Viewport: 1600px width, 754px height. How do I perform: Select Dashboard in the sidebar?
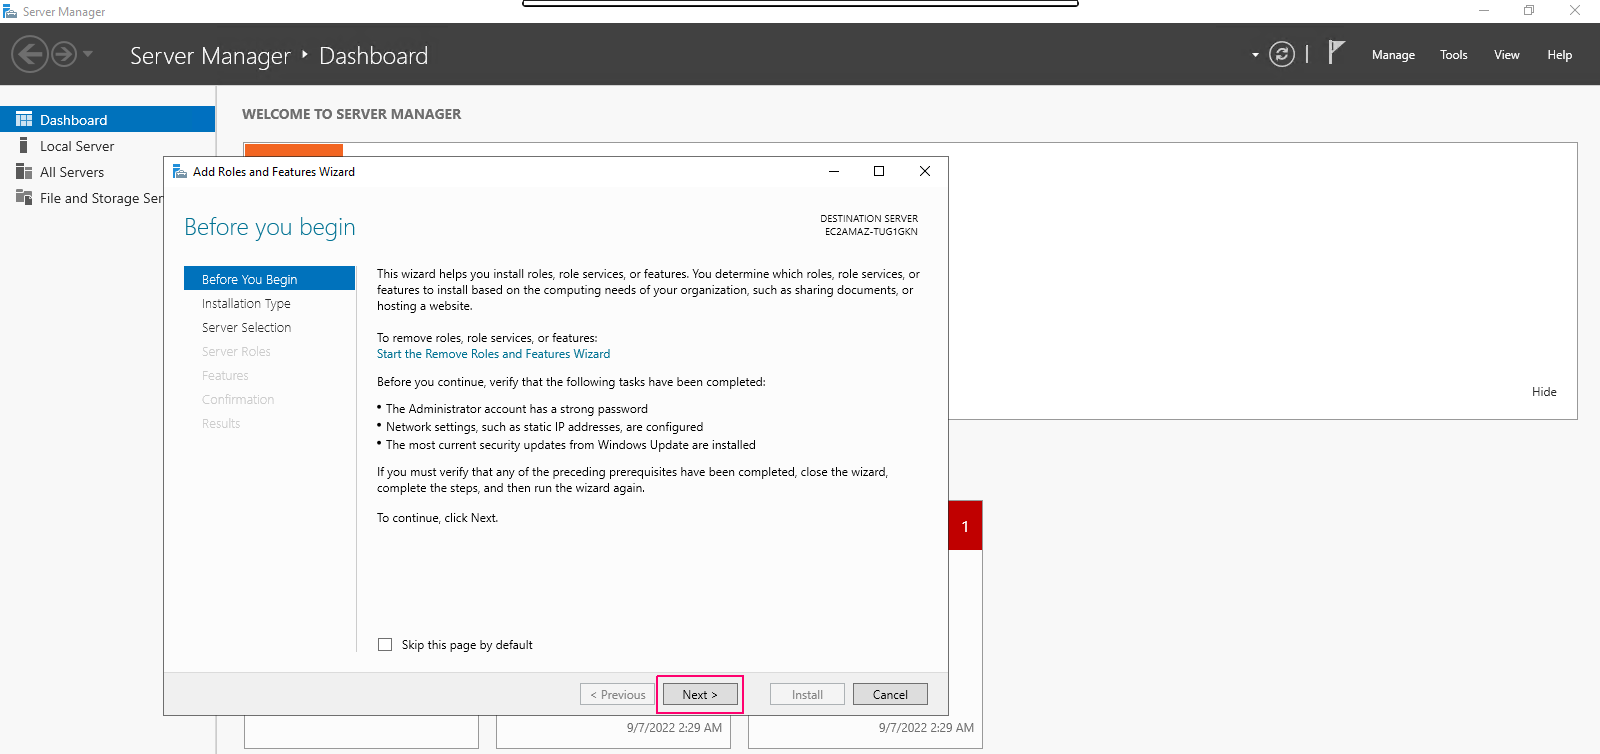click(107, 119)
